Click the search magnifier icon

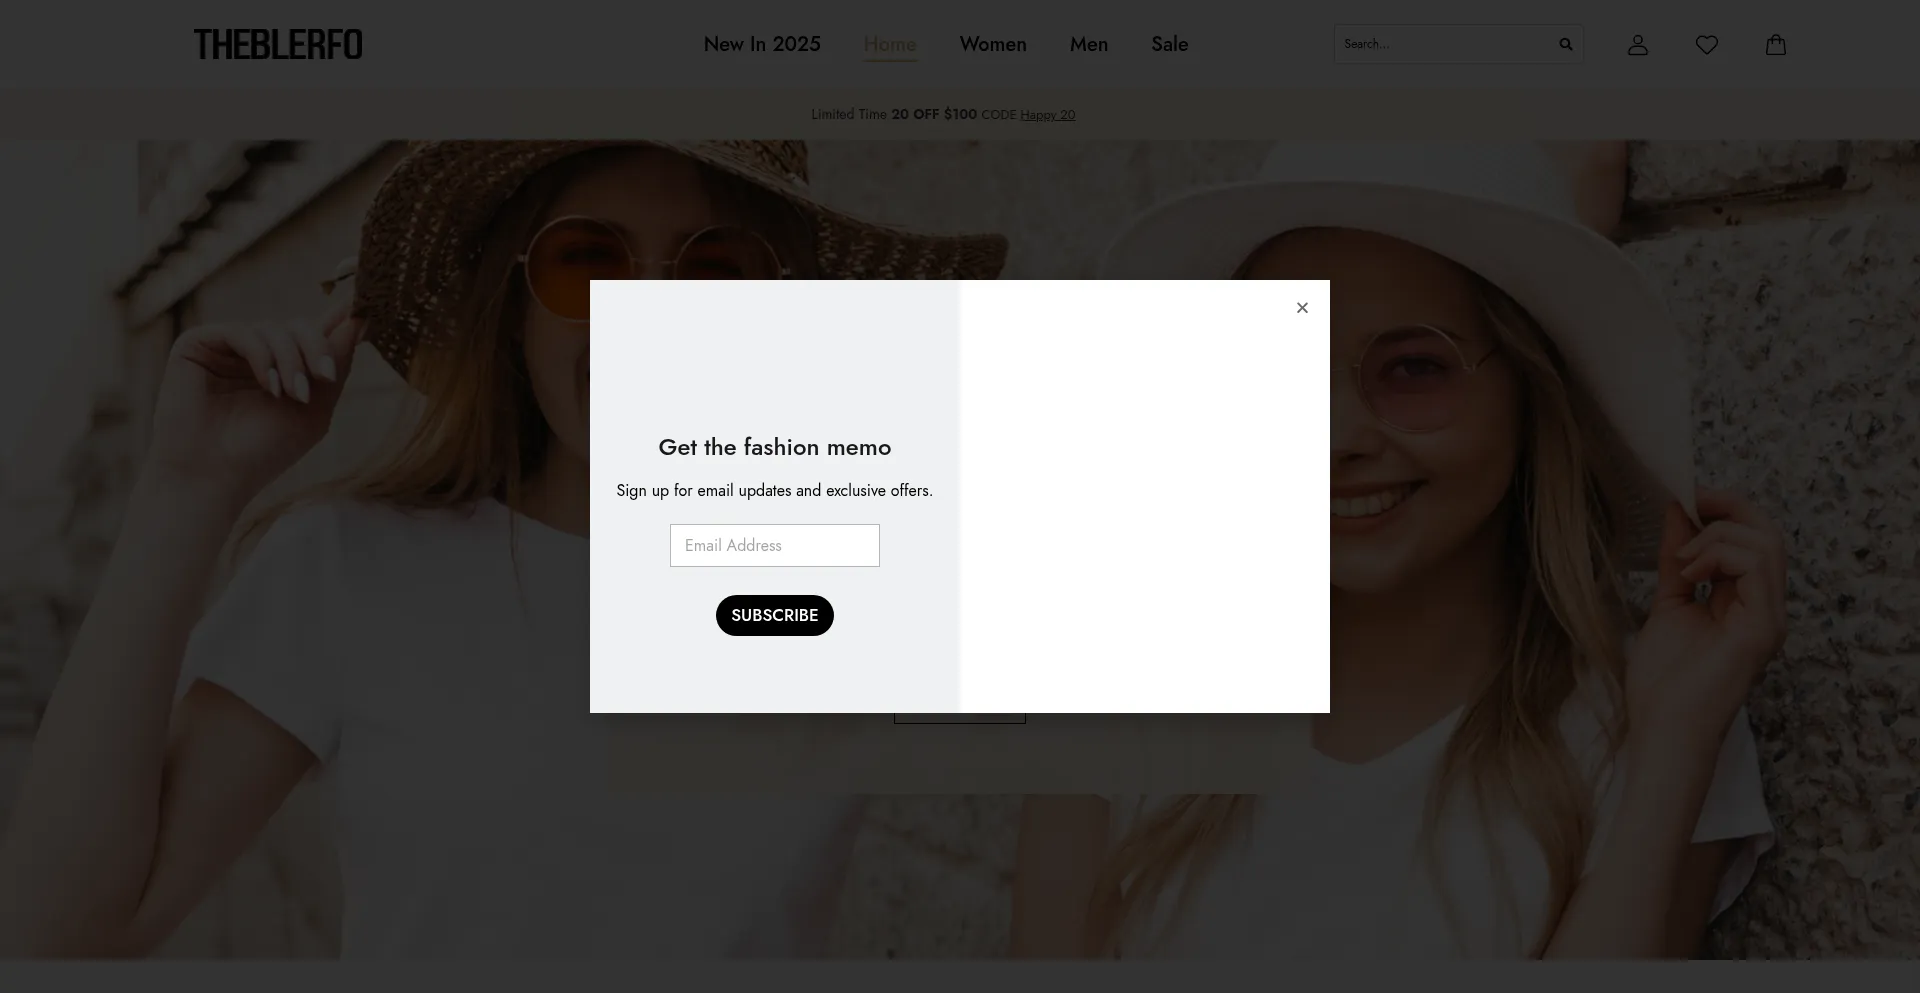[x=1565, y=44]
